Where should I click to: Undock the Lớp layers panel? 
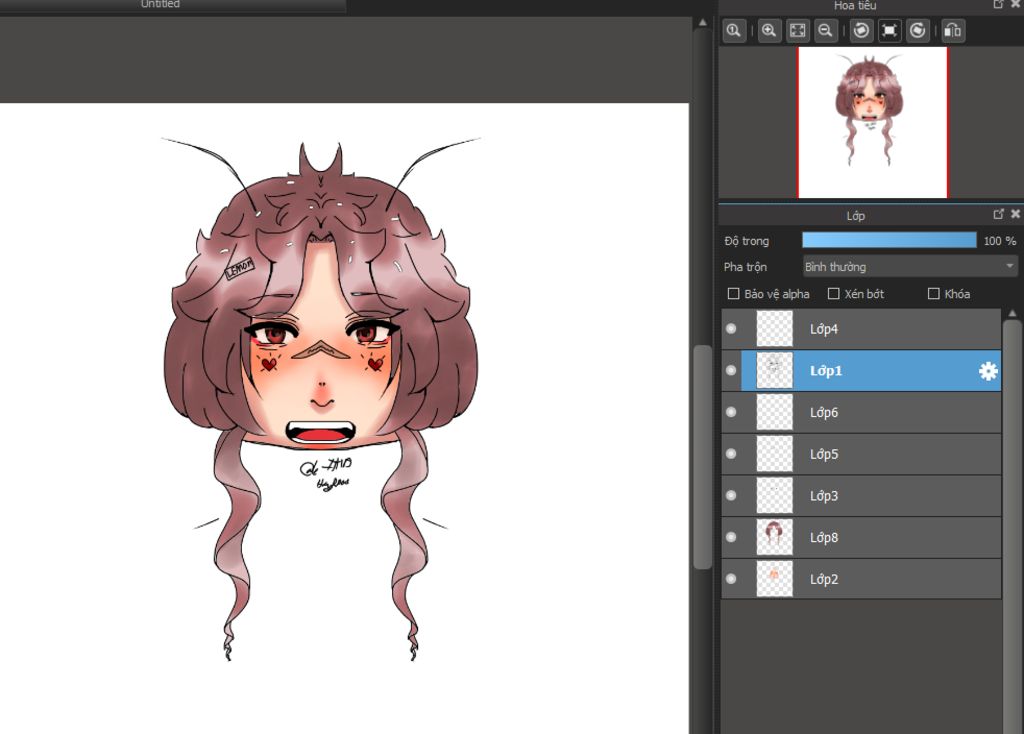999,214
